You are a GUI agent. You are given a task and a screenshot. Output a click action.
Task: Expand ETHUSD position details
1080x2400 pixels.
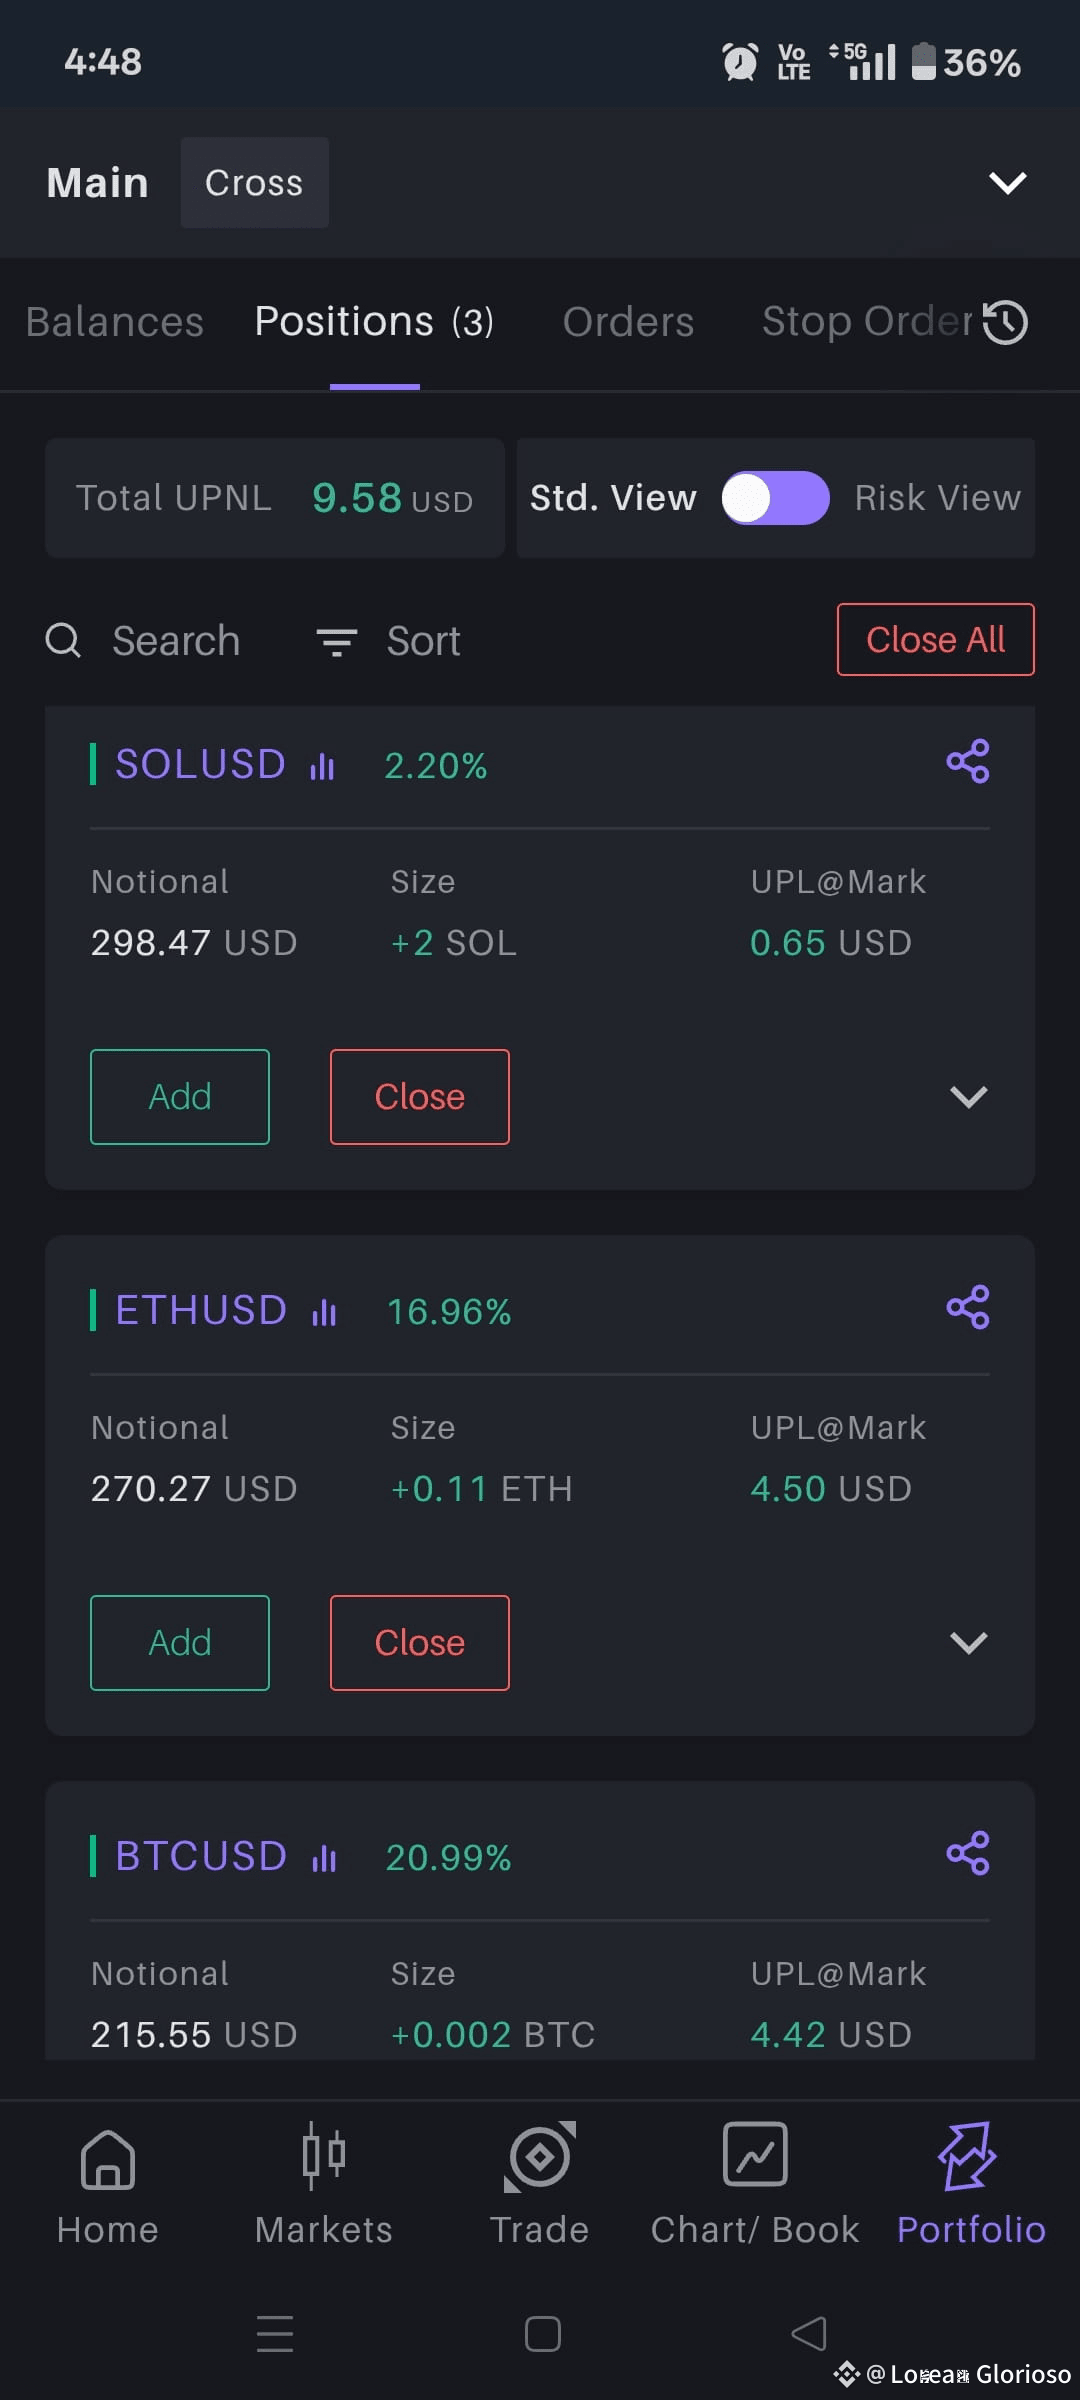click(968, 1643)
